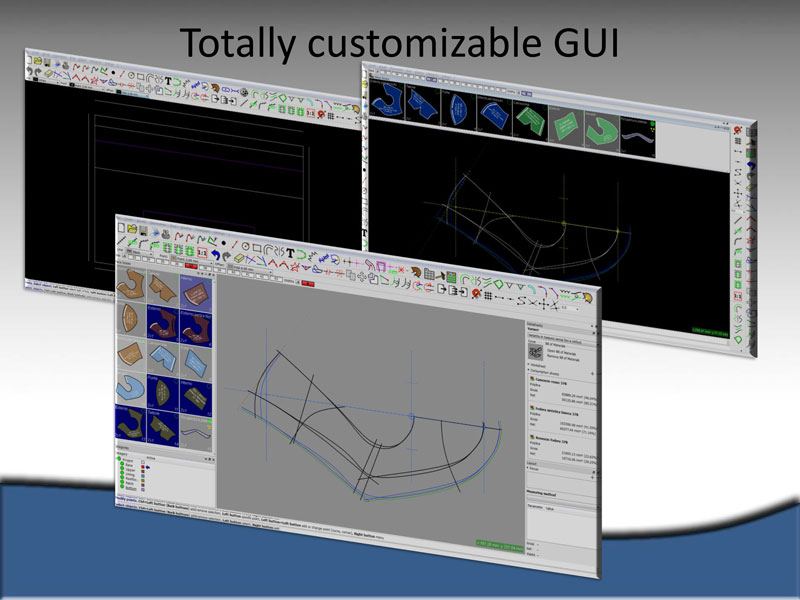Click green coordinate readout in front window
Screen dimensions: 800x600
tap(499, 546)
